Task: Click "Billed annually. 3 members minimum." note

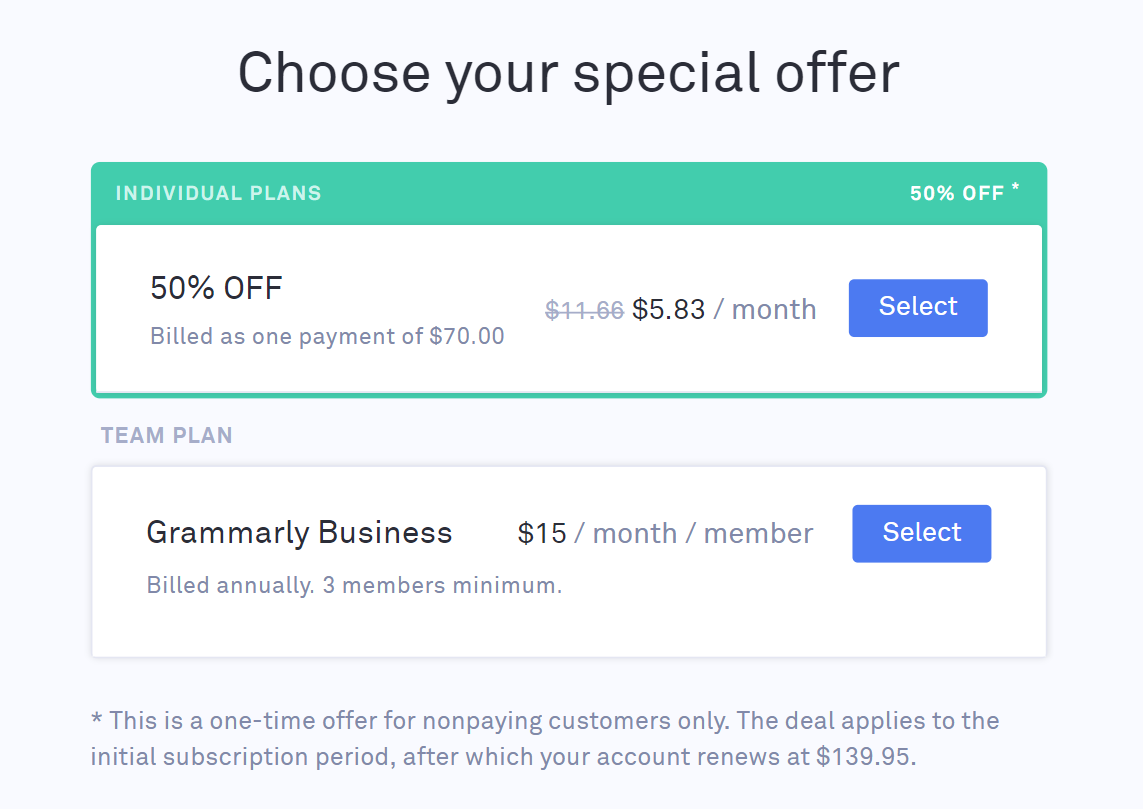Action: coord(354,585)
